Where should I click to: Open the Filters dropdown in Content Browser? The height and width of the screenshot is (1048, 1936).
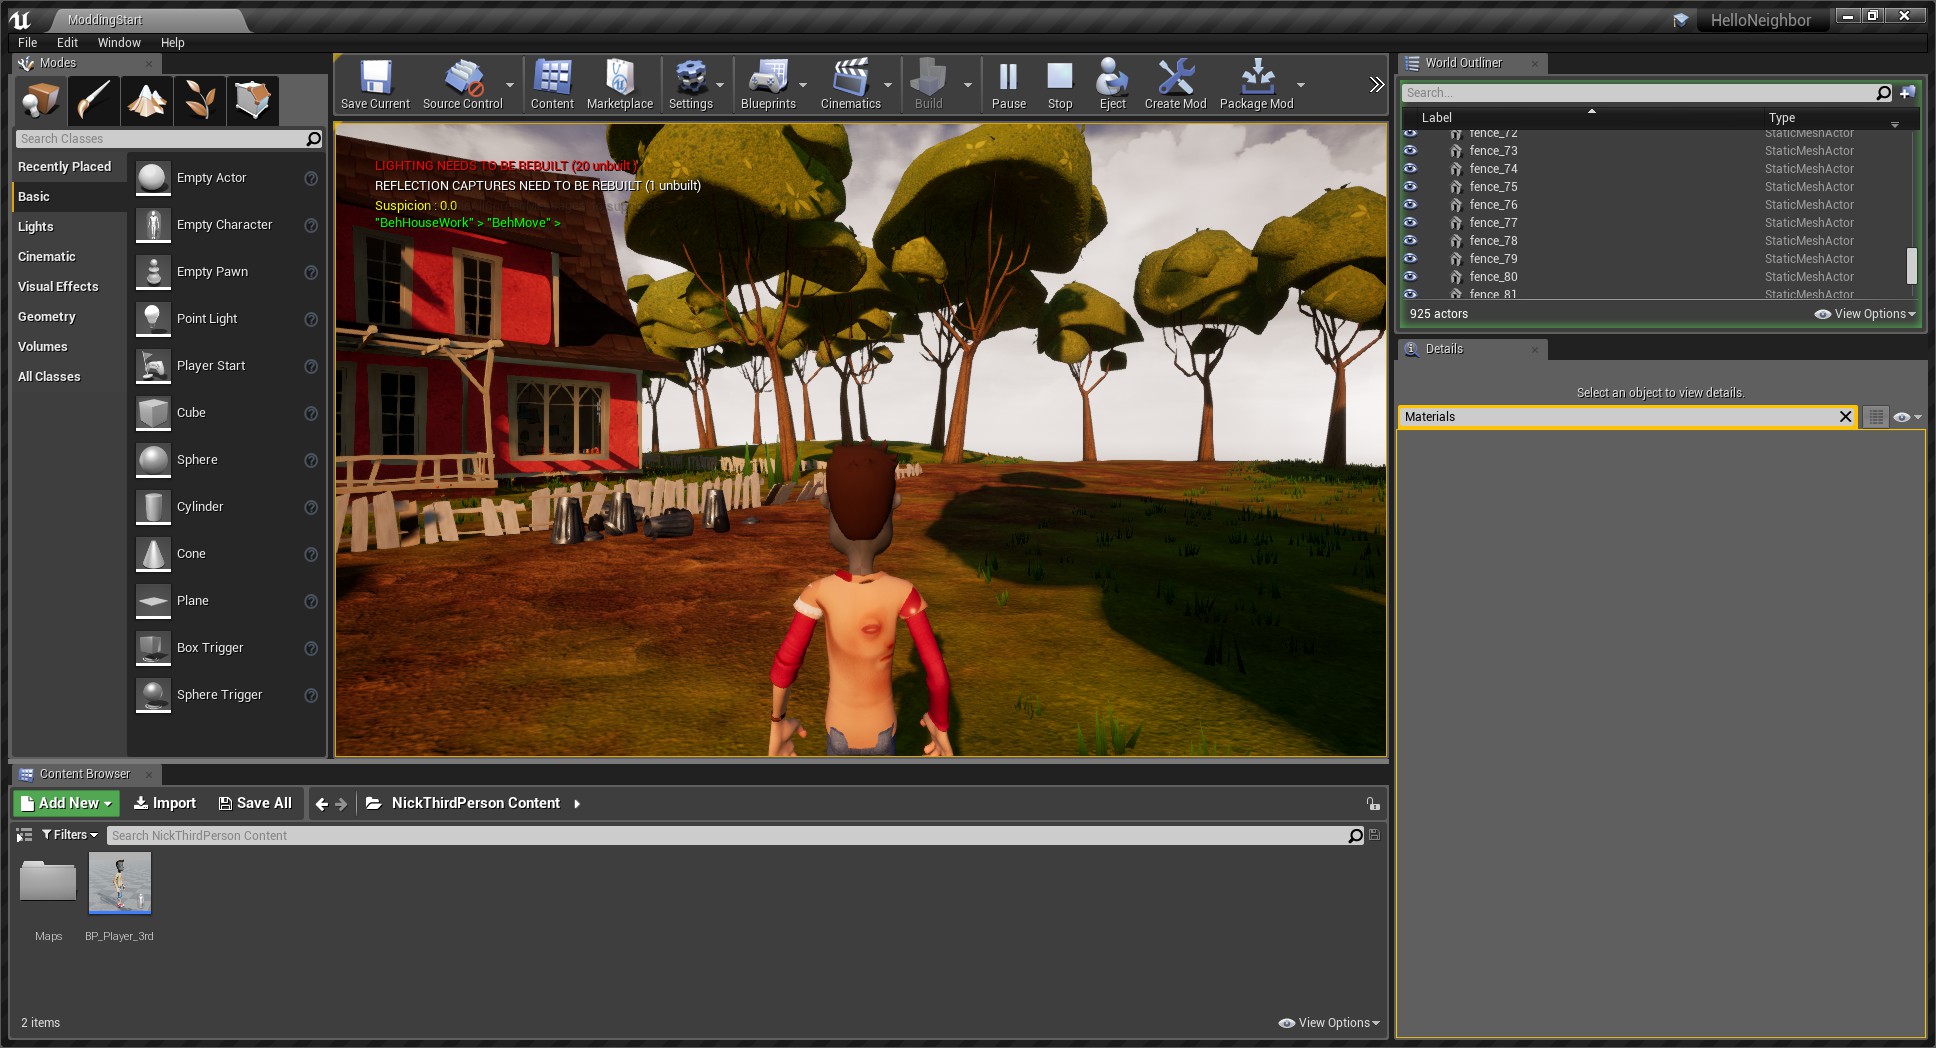[70, 835]
